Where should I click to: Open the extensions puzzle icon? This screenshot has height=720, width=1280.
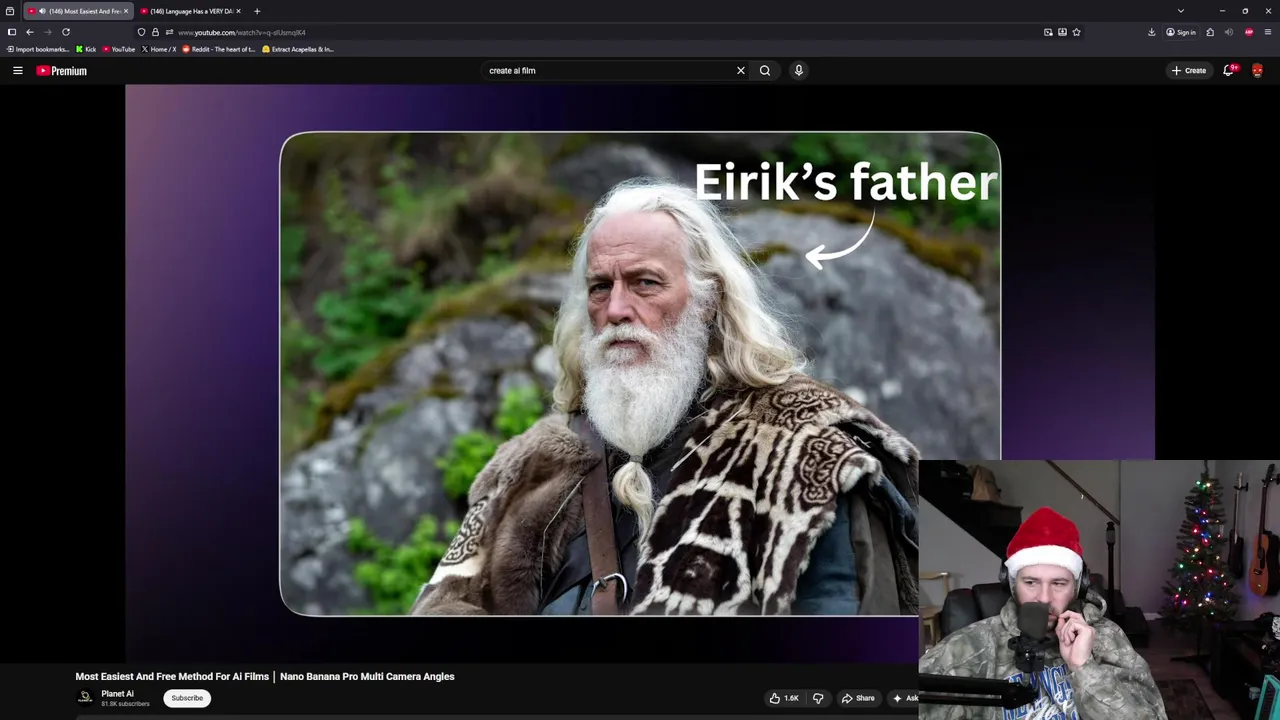1210,32
